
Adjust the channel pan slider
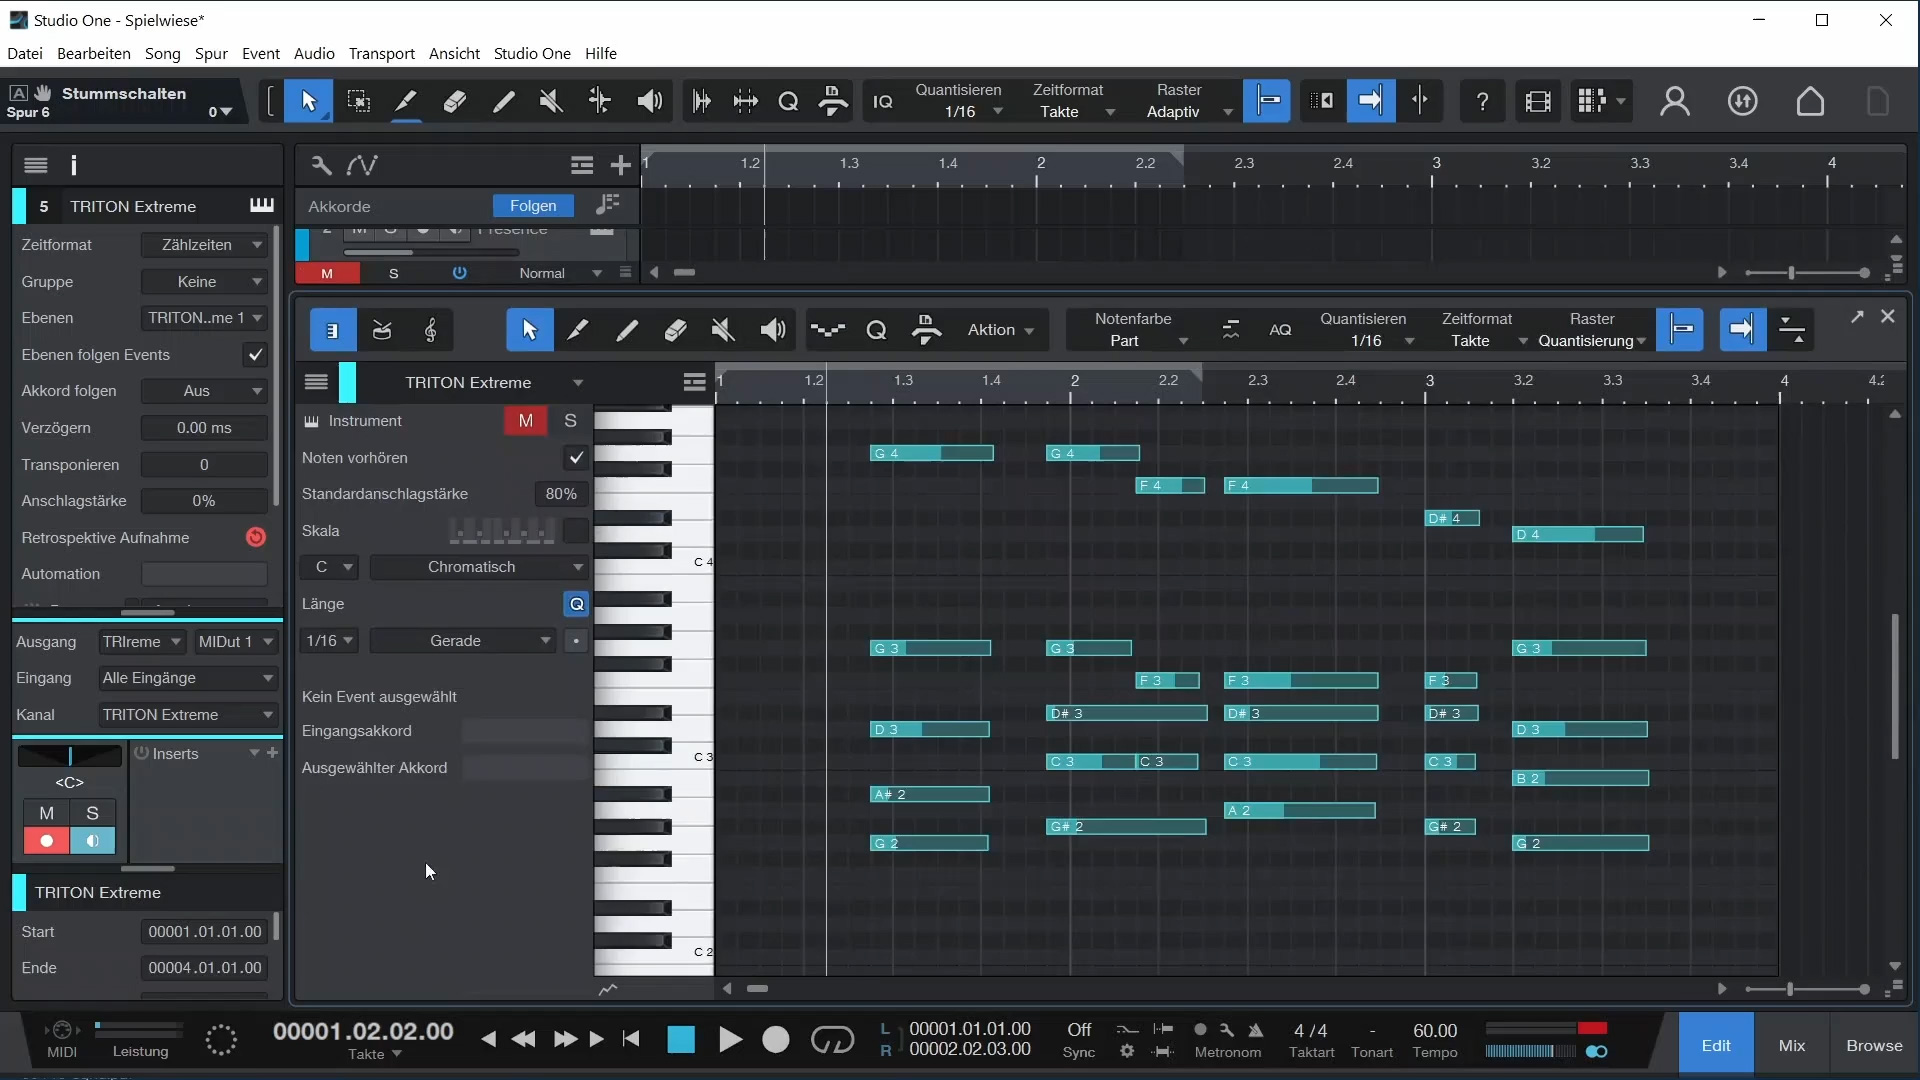70,755
